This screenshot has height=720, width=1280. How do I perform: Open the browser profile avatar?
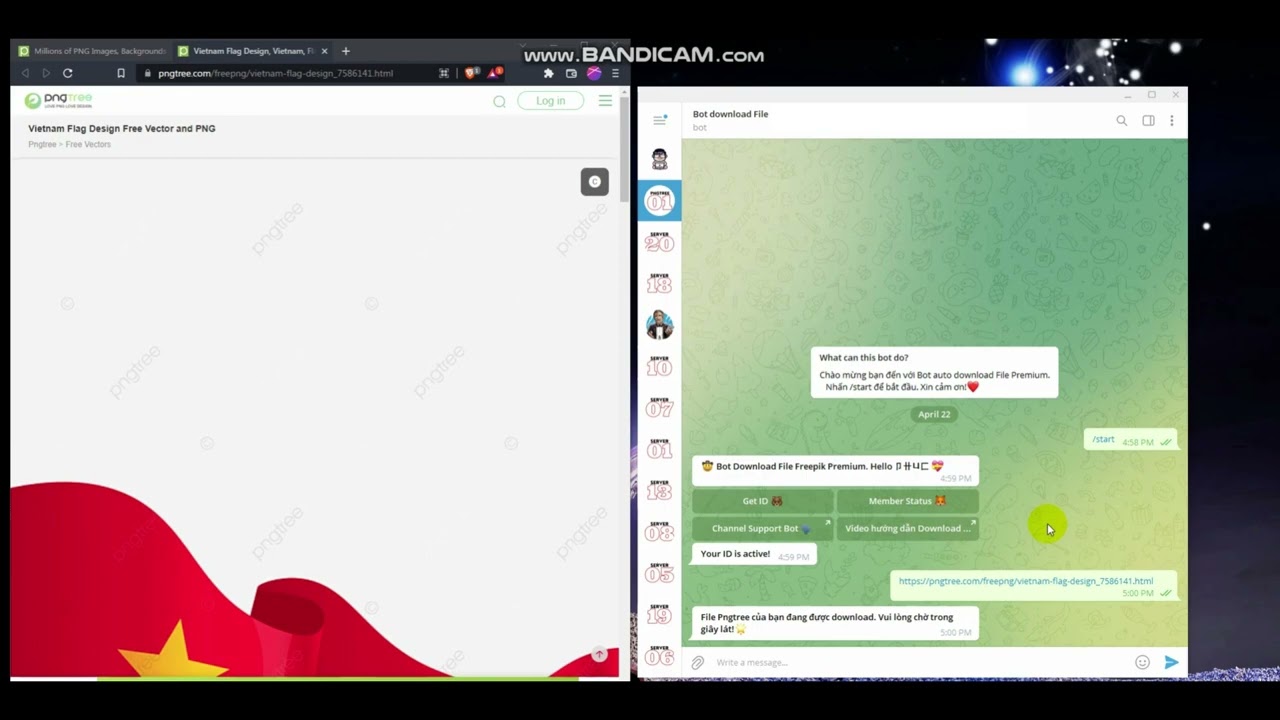click(594, 73)
